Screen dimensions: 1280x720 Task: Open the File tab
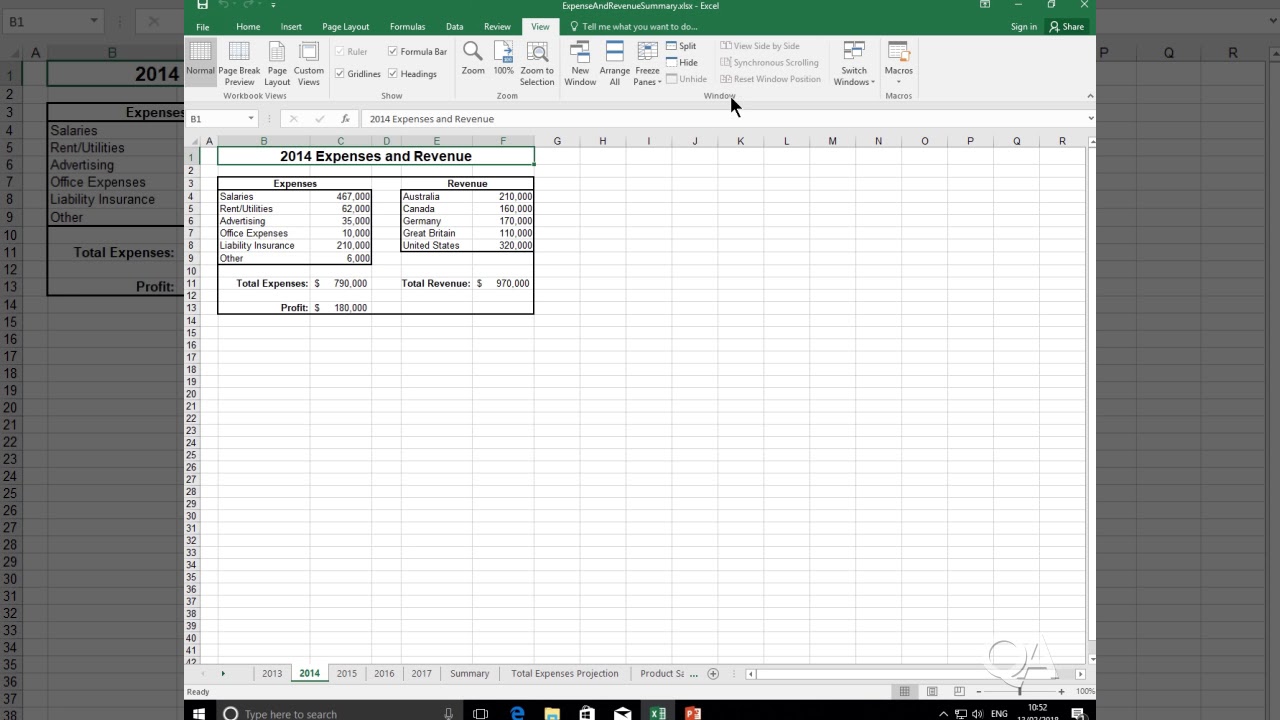[203, 27]
